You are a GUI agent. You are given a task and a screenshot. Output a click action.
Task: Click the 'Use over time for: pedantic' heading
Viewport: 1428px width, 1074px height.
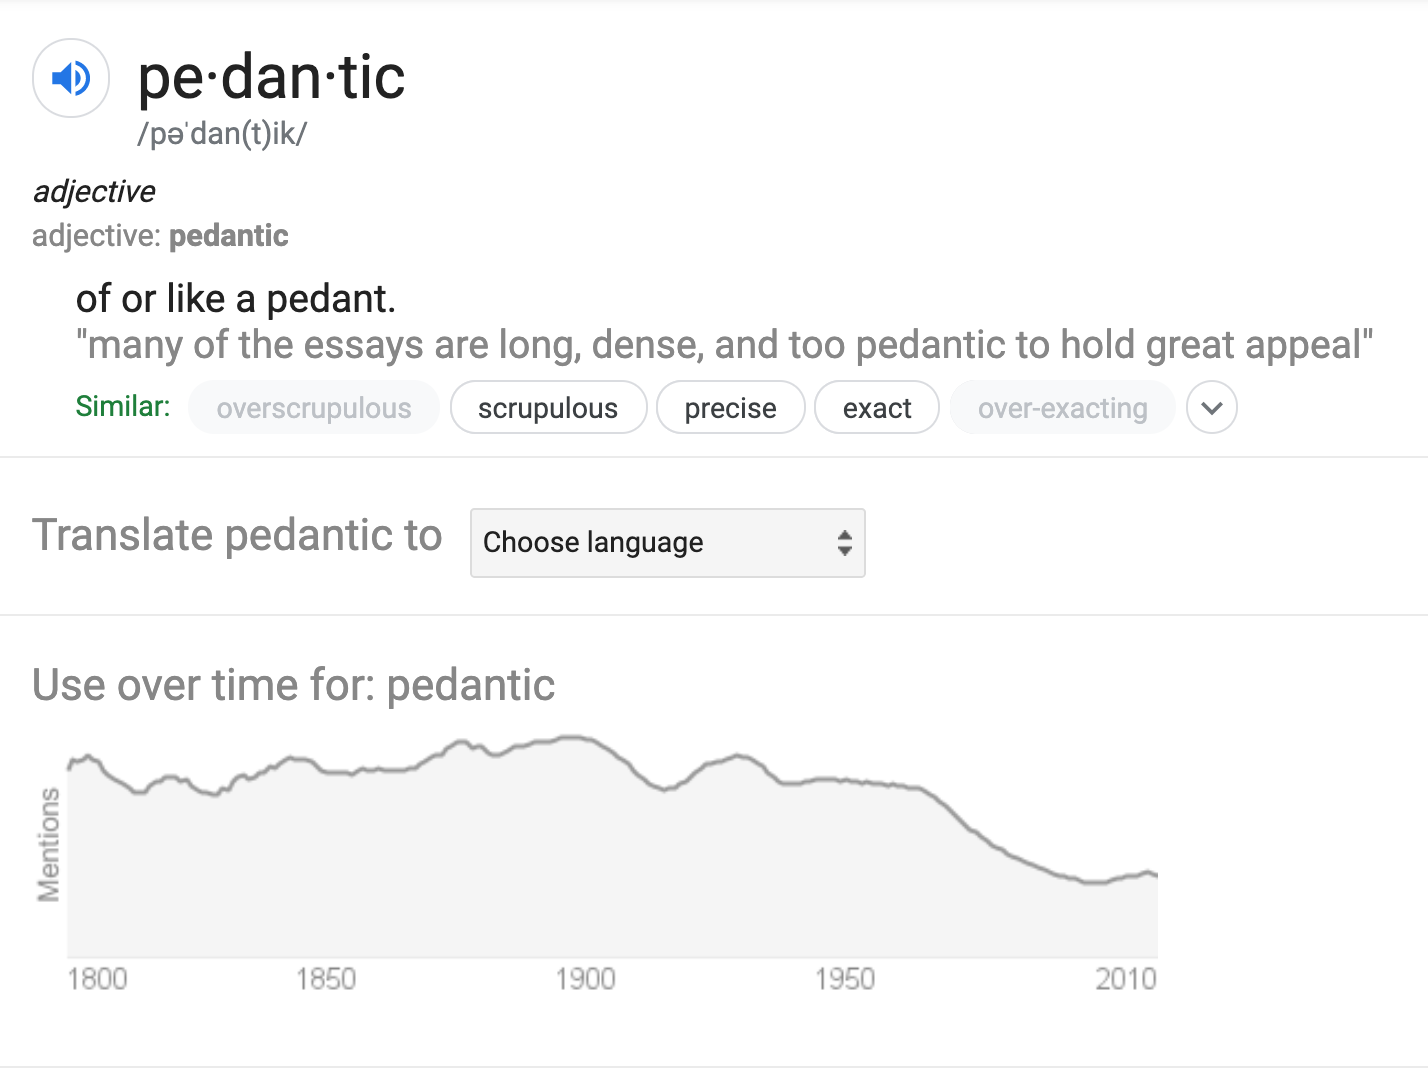(294, 686)
